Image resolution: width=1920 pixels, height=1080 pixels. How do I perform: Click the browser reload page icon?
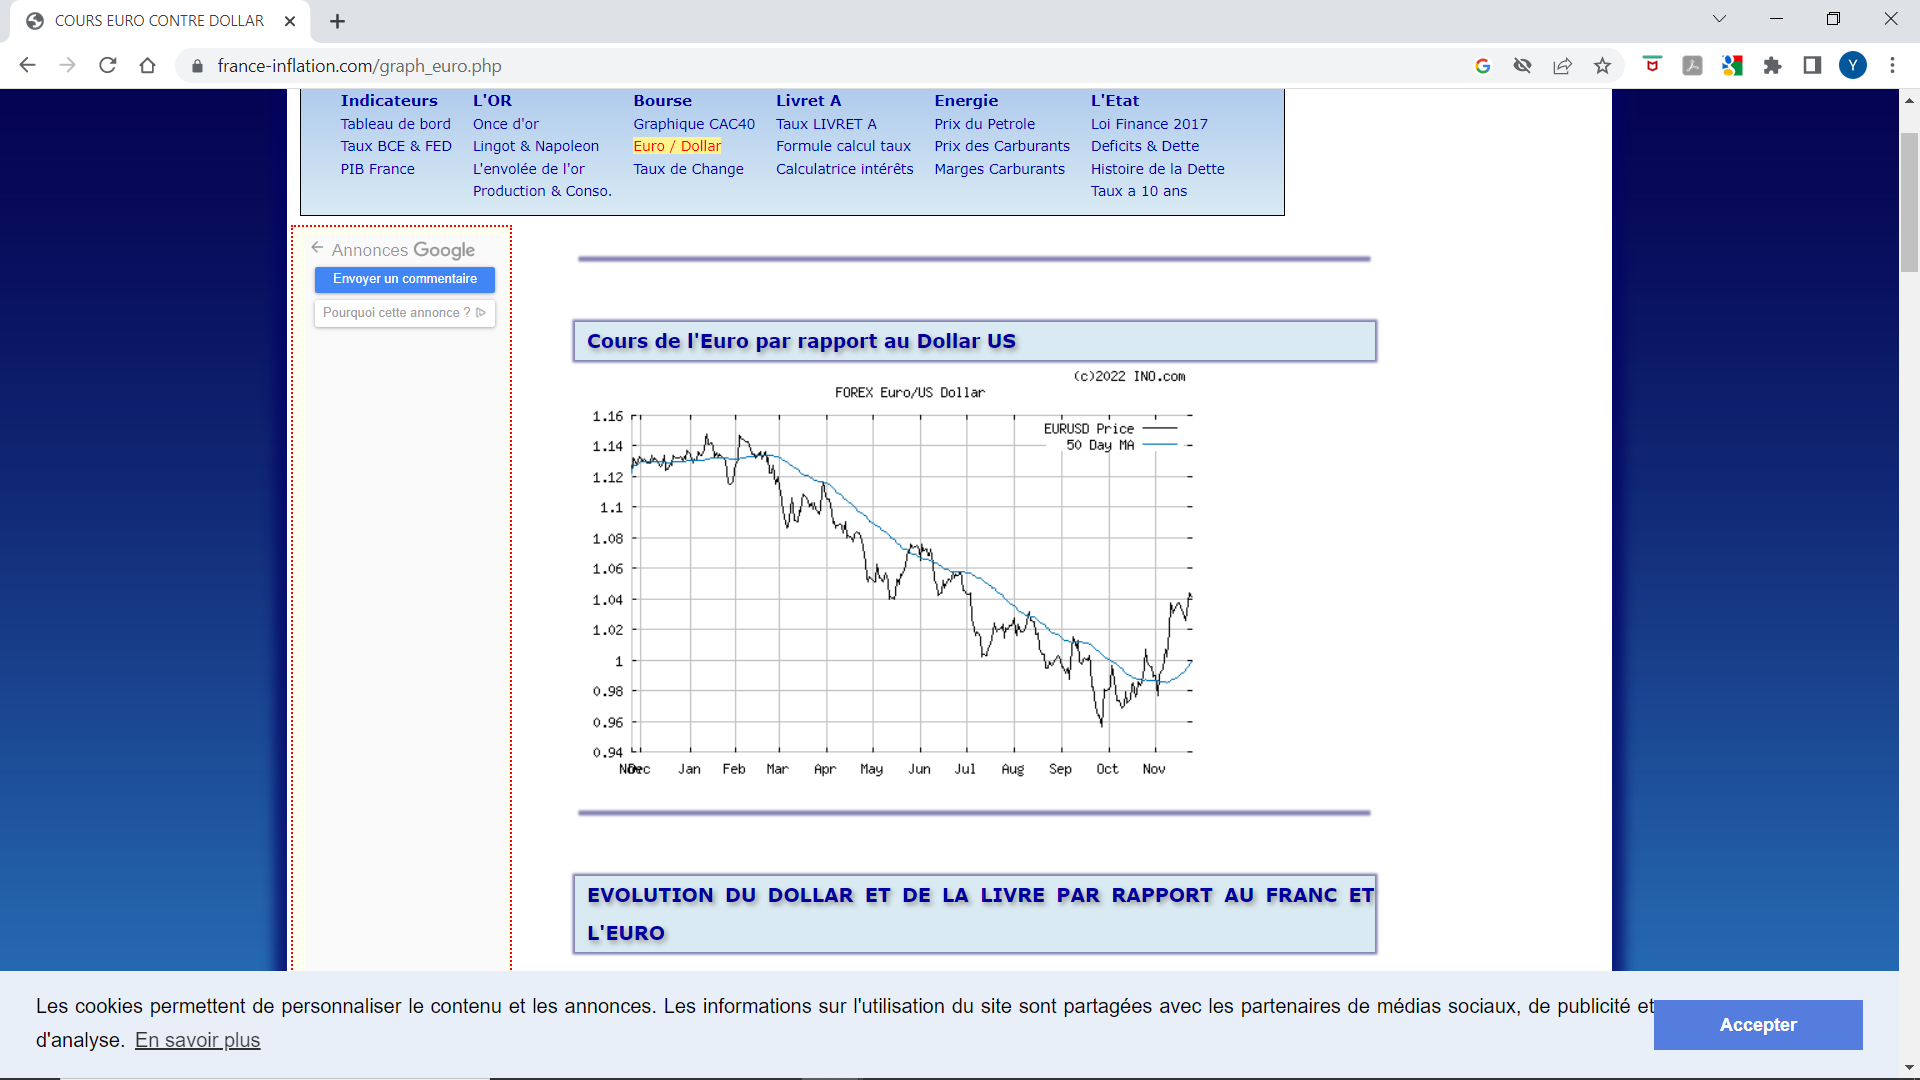(x=108, y=66)
